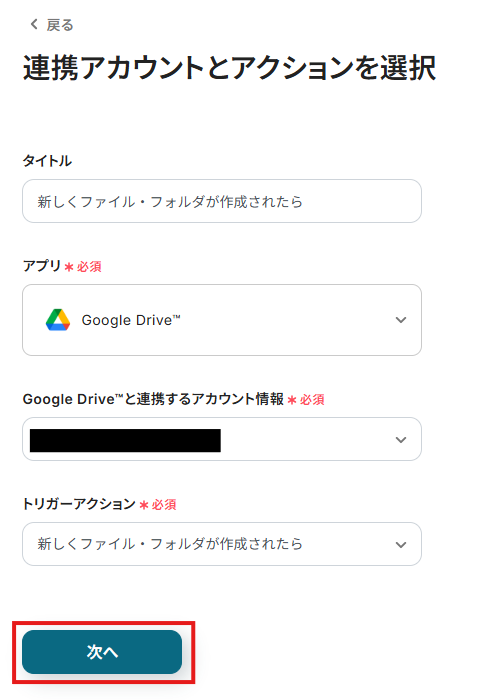Click the 必須 mark beside account info label
493x700 pixels.
tap(312, 400)
